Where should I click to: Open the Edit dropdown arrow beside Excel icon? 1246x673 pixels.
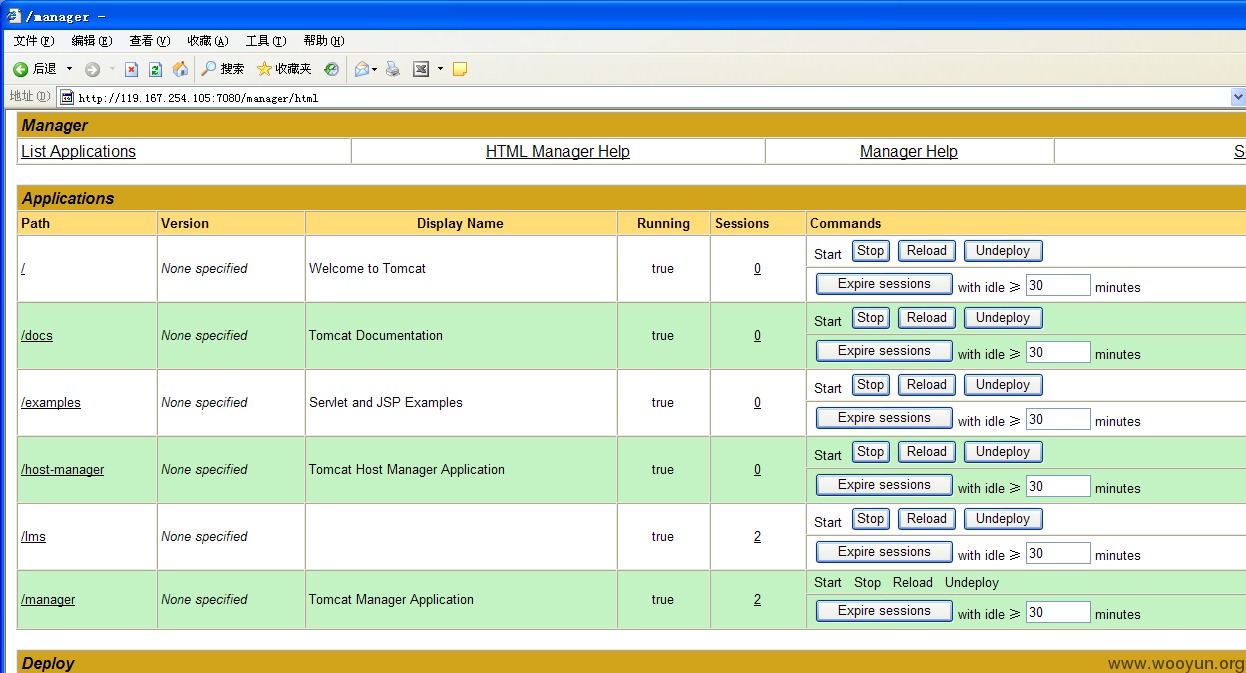[440, 69]
